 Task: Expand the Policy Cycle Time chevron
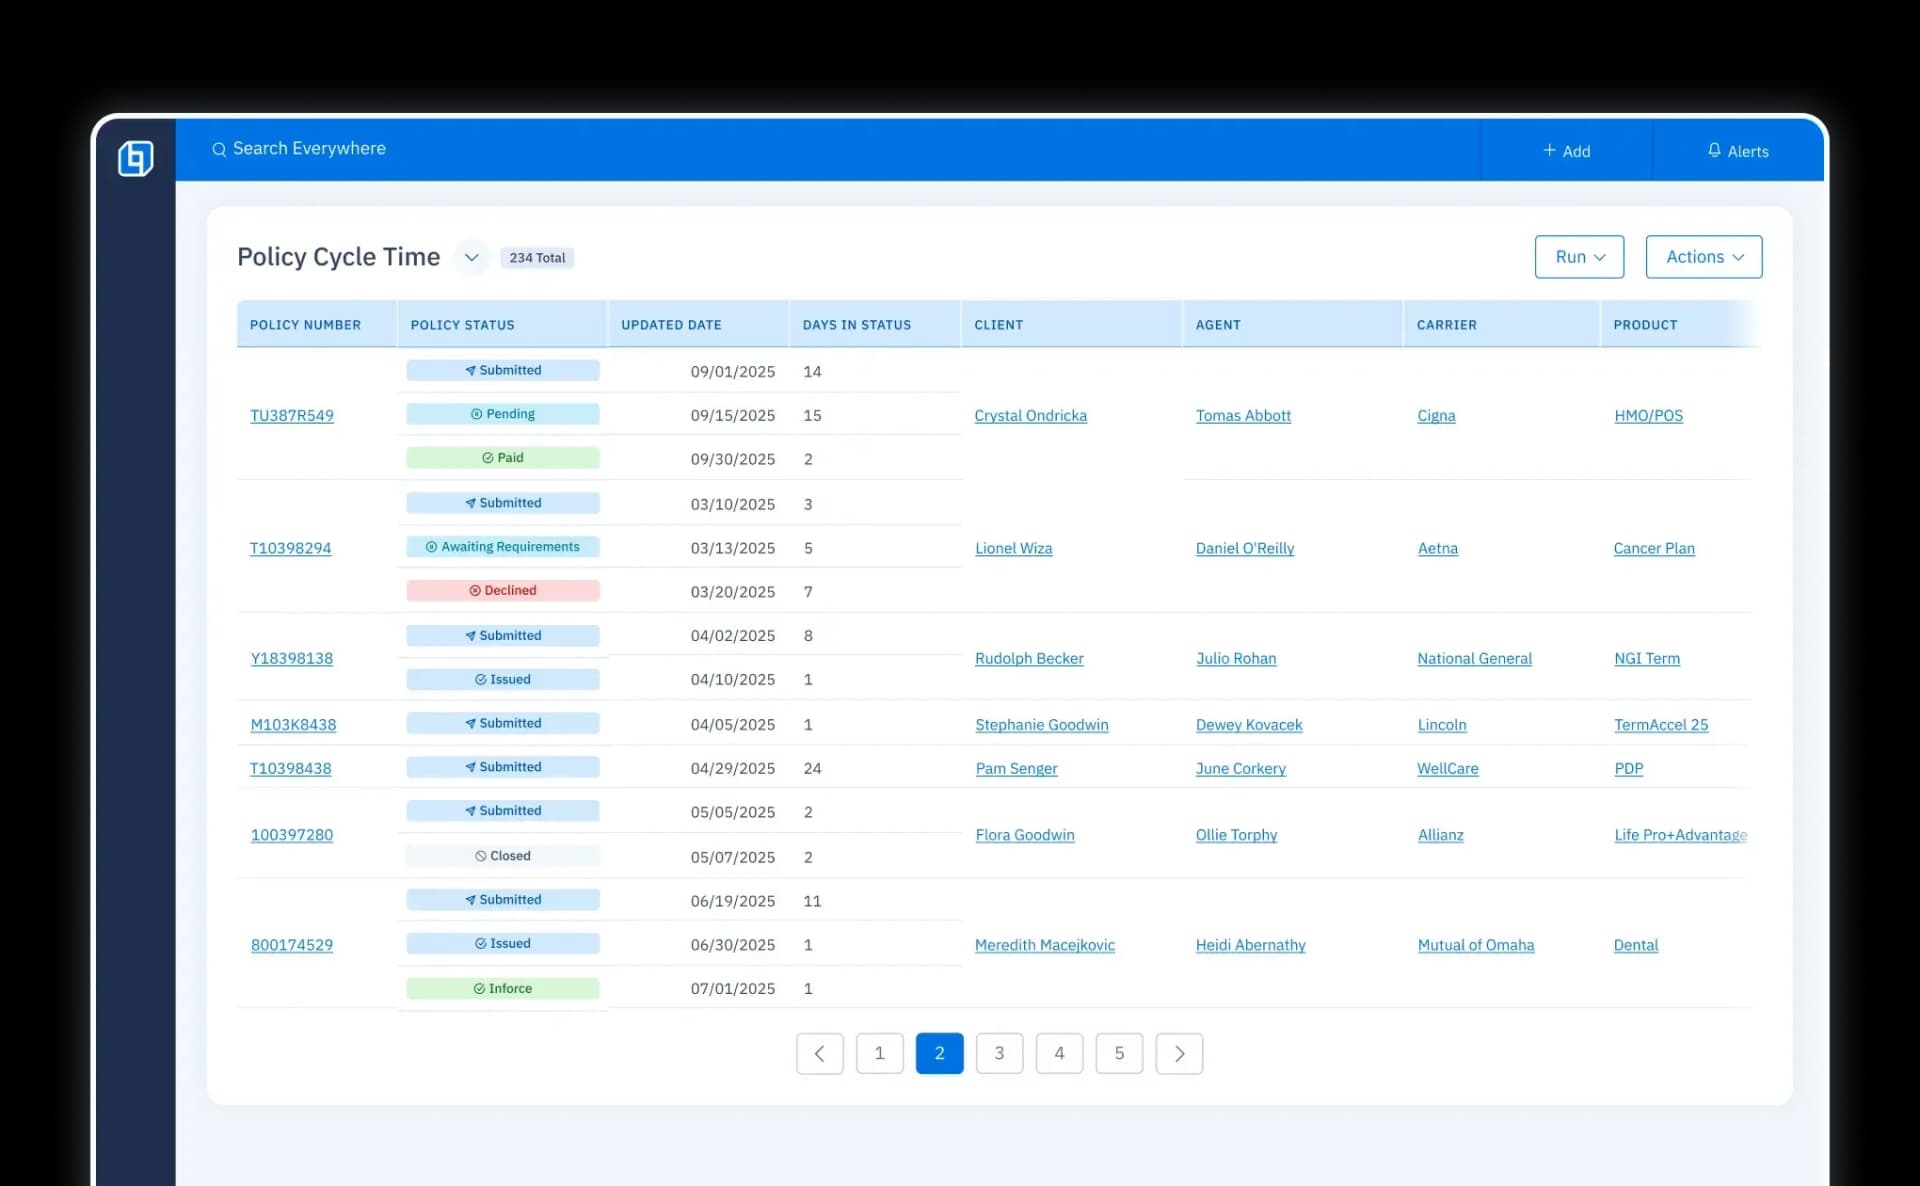tap(471, 257)
